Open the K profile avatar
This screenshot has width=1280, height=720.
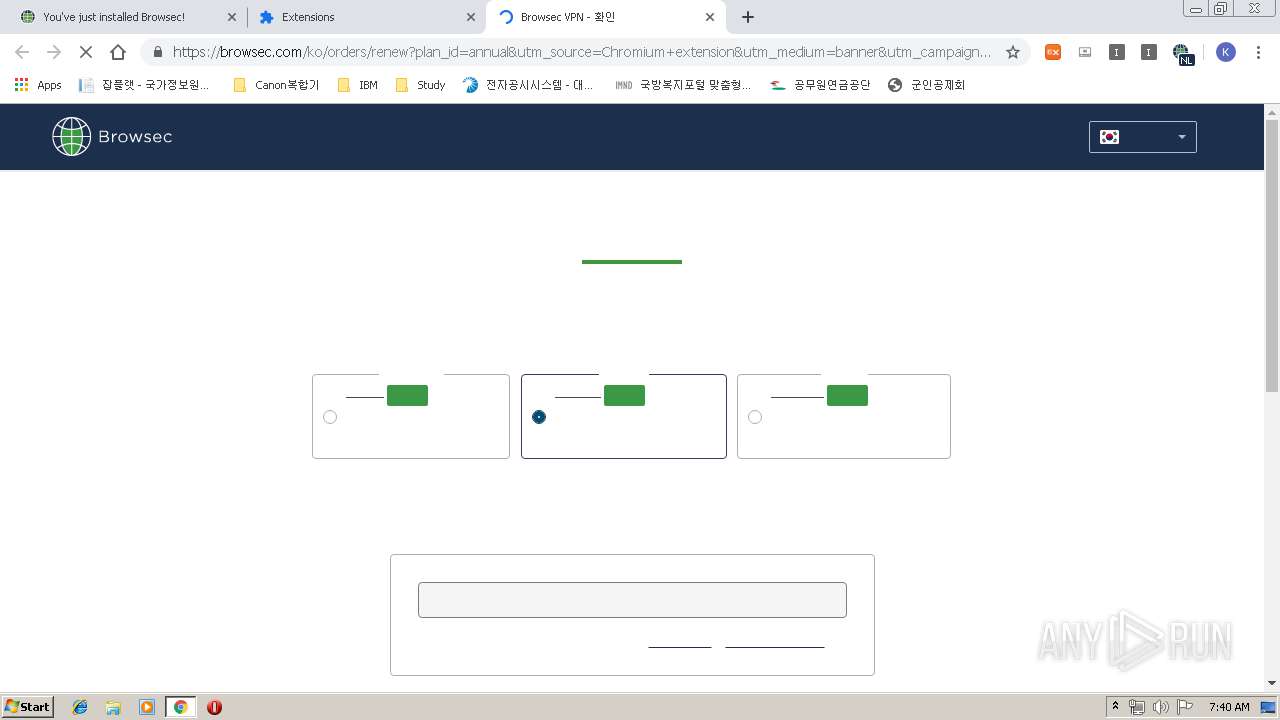[x=1226, y=52]
